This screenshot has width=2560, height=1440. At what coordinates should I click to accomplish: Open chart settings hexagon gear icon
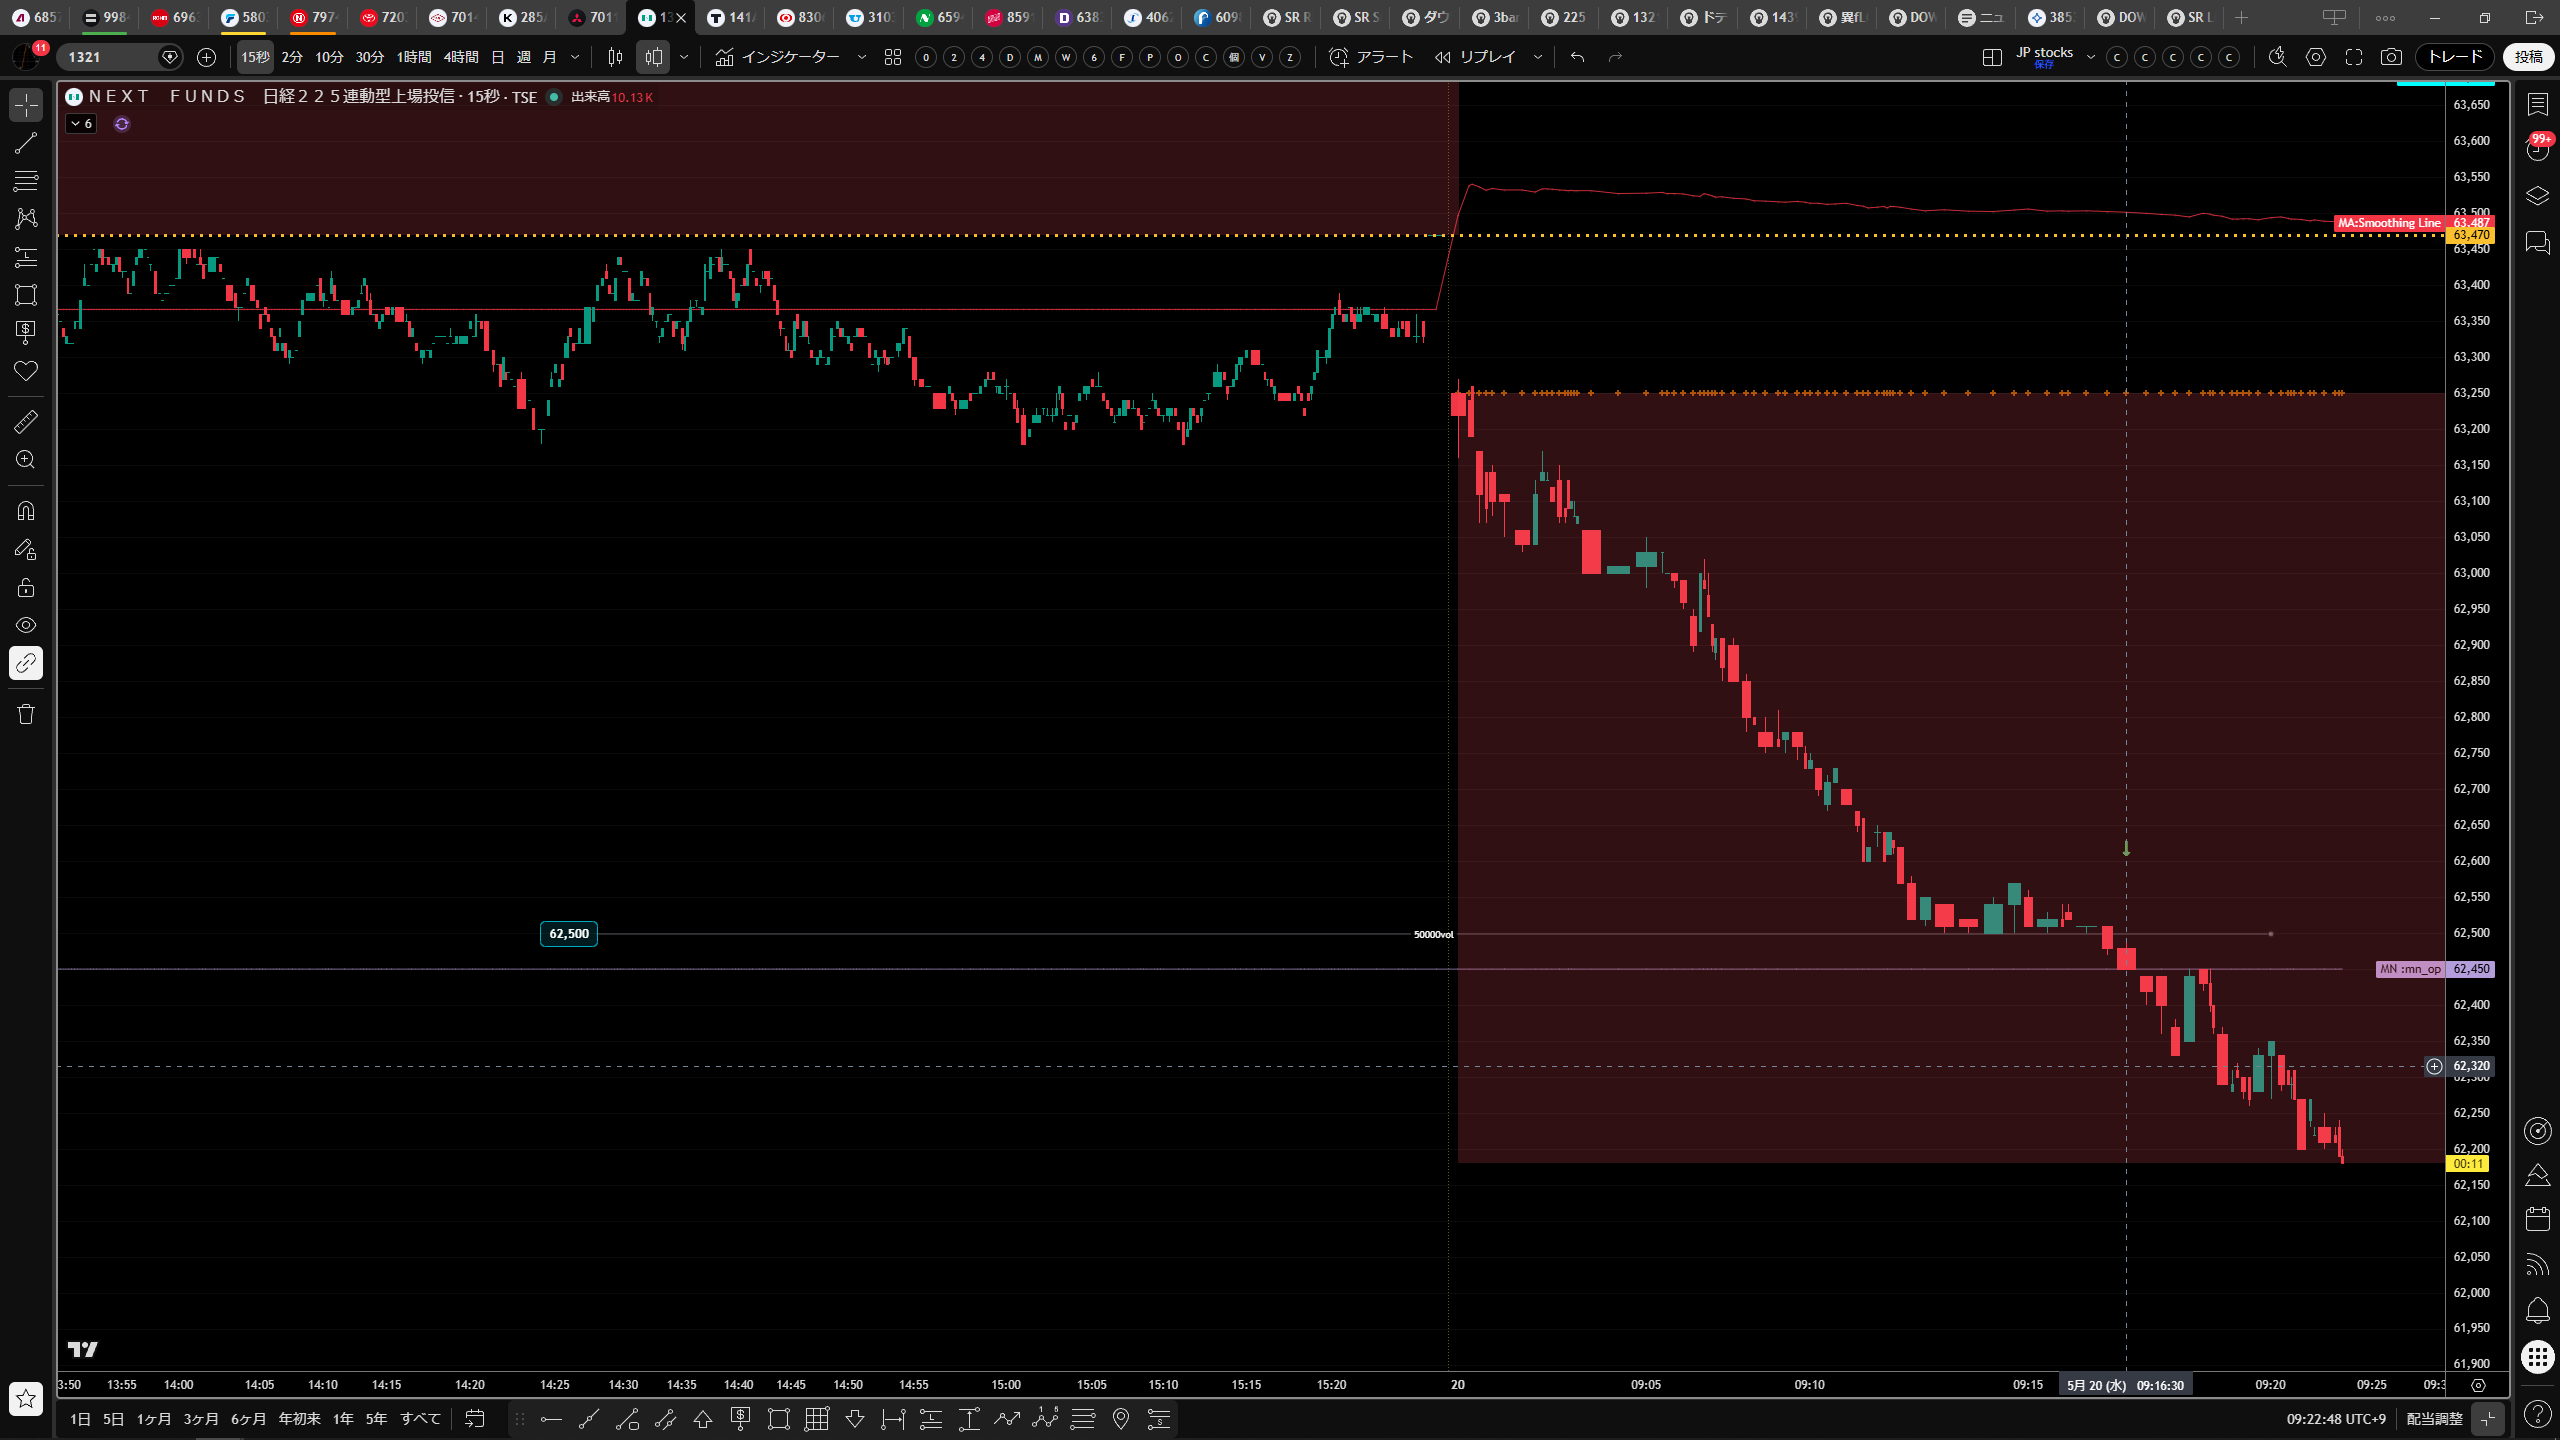pyautogui.click(x=2316, y=57)
